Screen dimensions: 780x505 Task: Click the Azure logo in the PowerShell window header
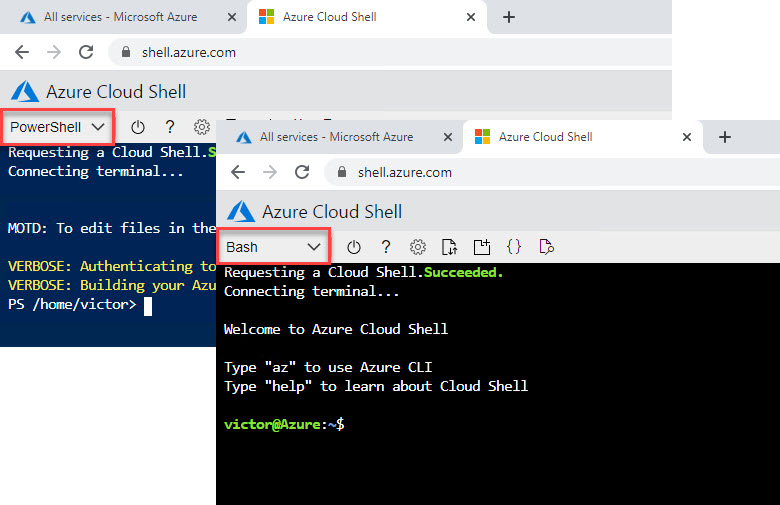click(x=25, y=92)
